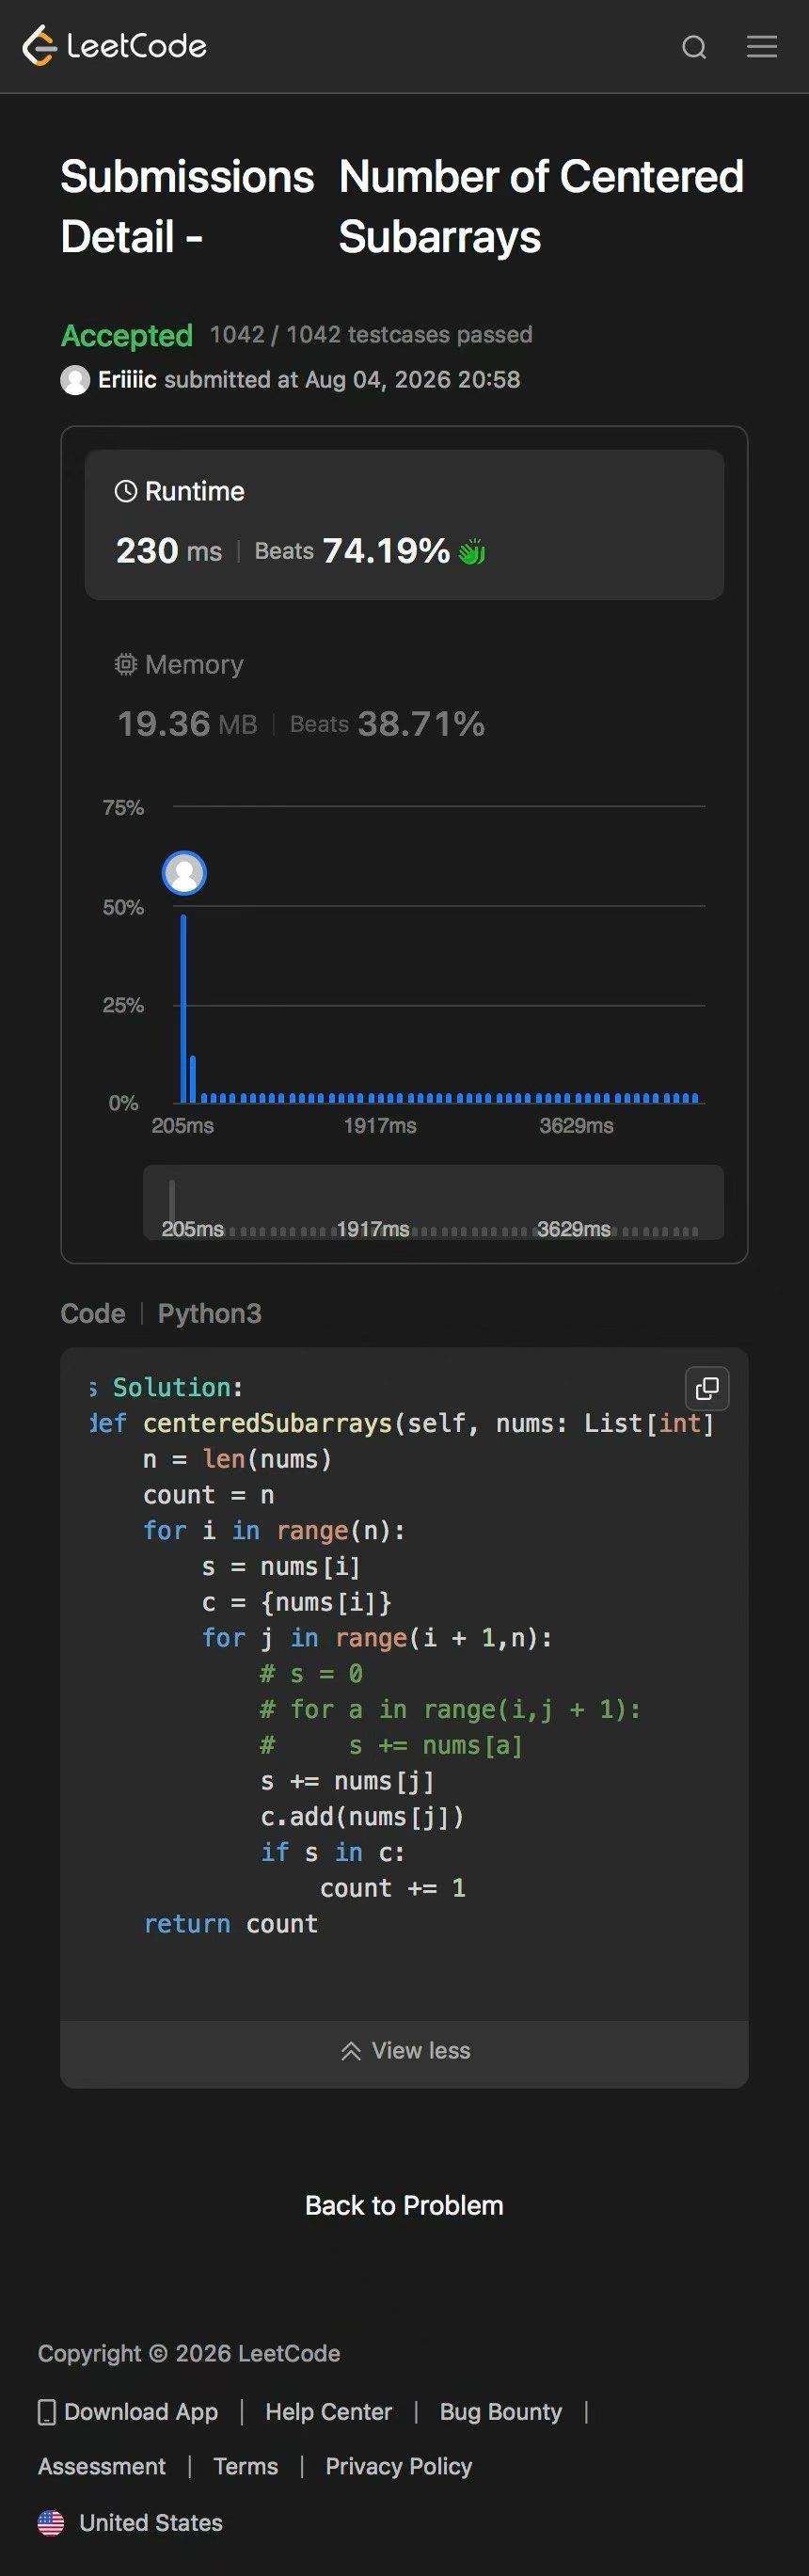Open the LeetCode home logo
Screen dimensions: 809x2576
click(114, 46)
